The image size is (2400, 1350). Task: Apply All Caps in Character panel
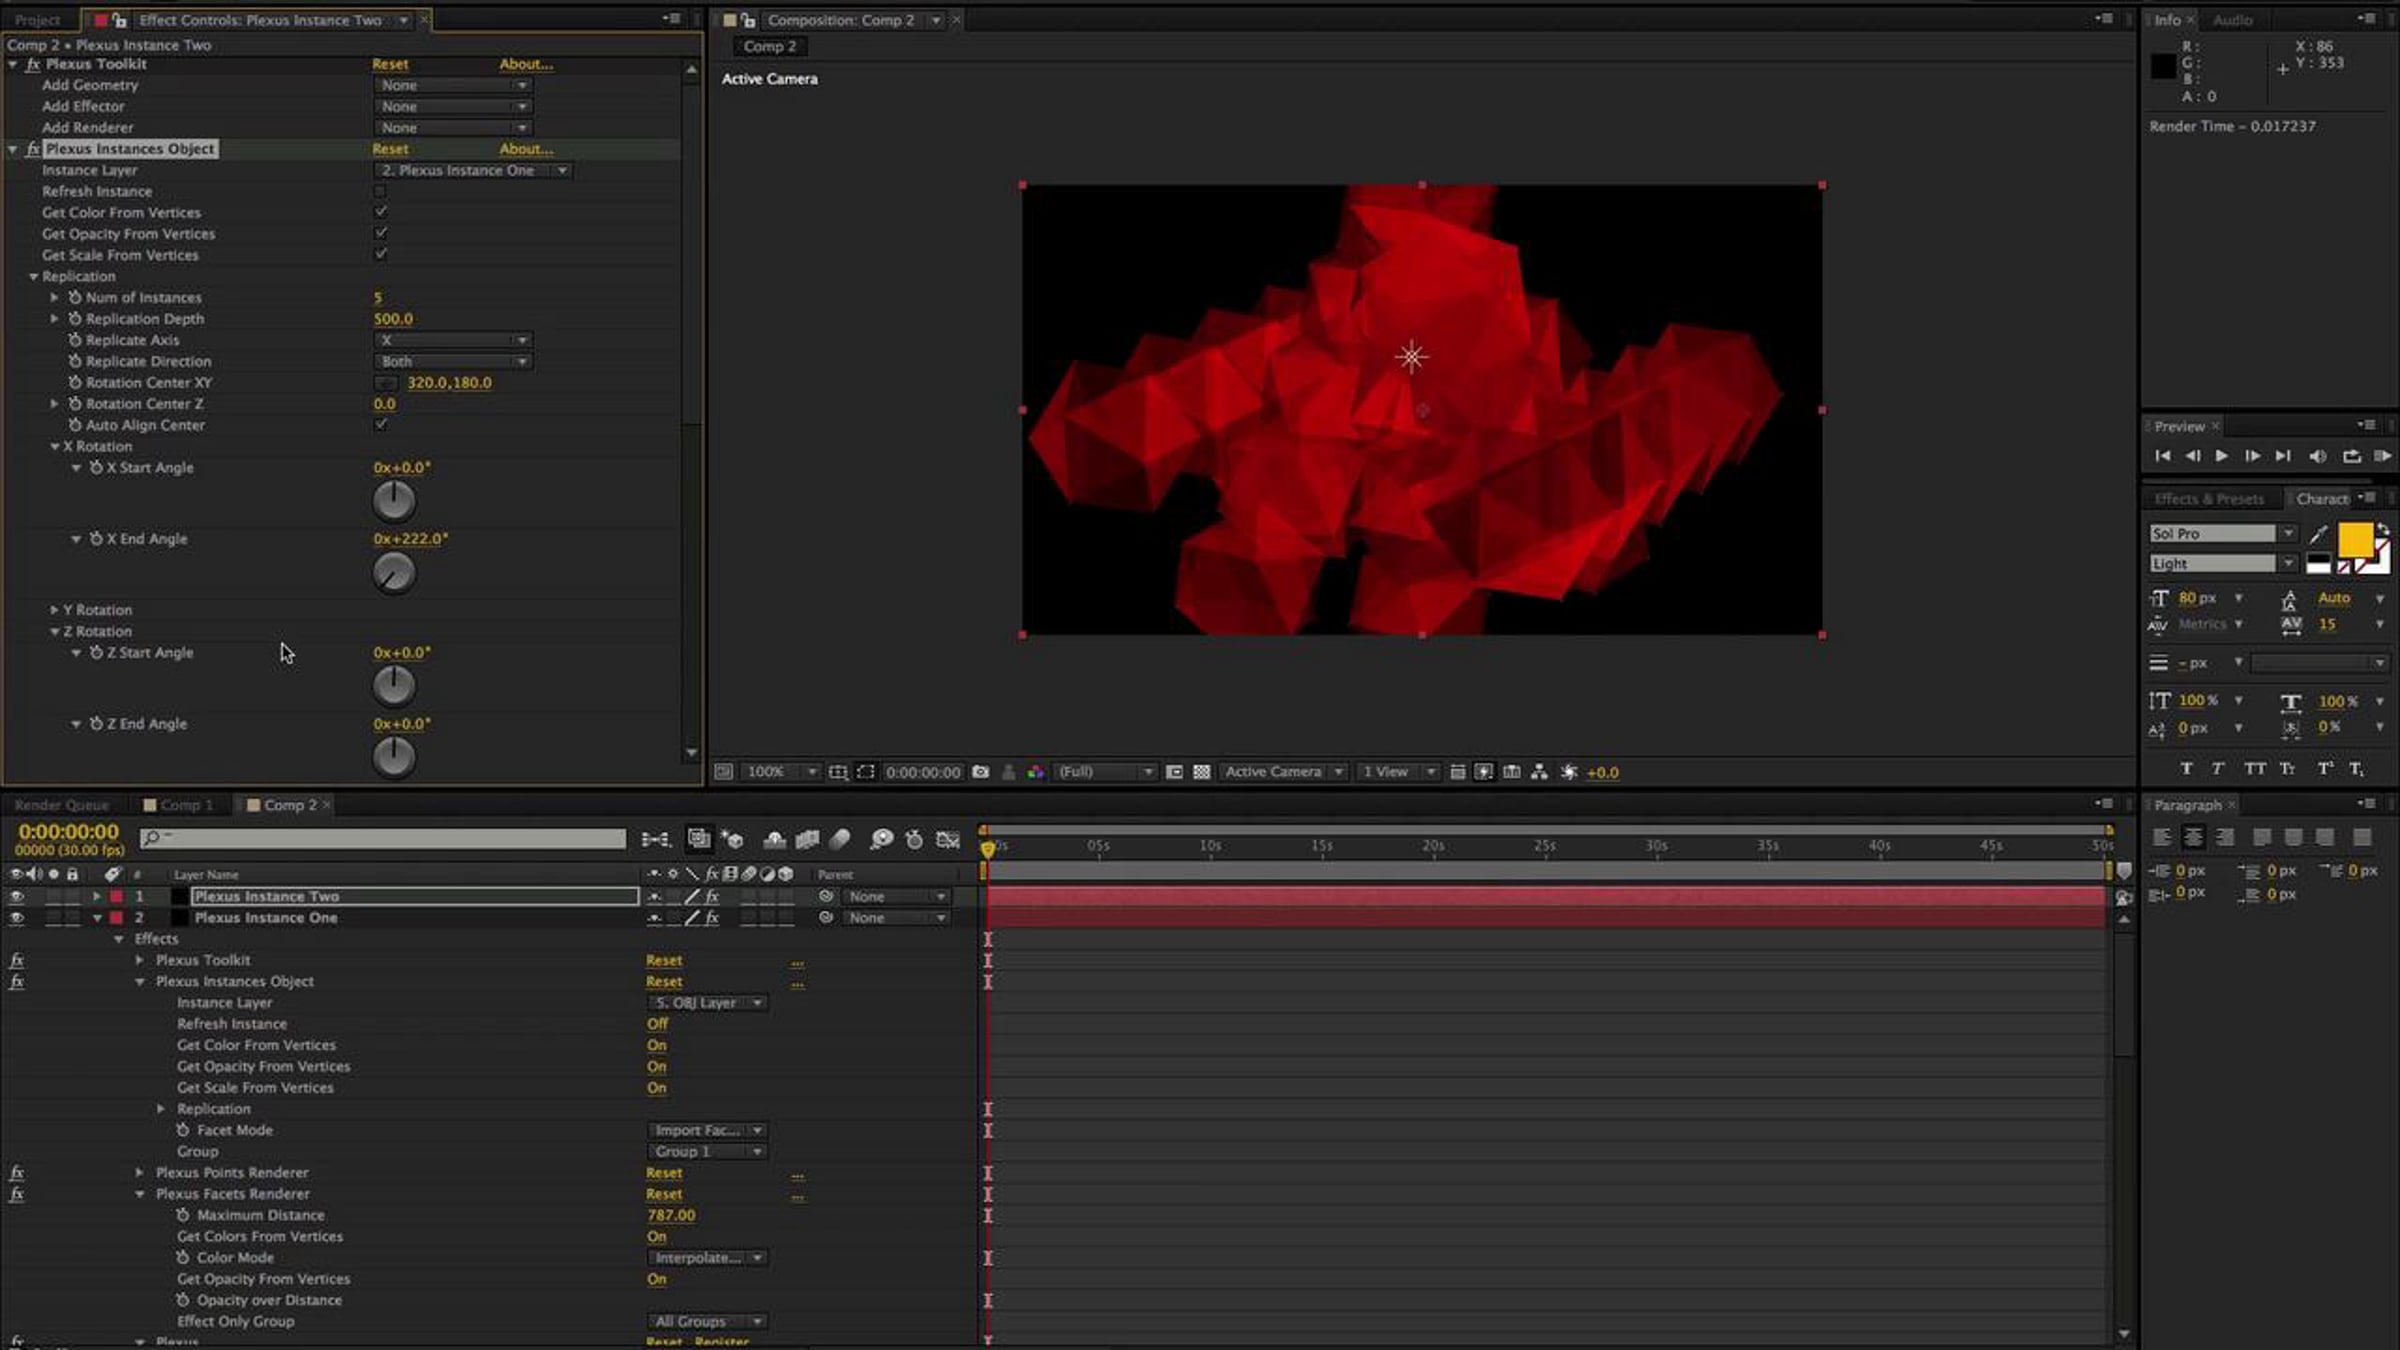pos(2254,768)
